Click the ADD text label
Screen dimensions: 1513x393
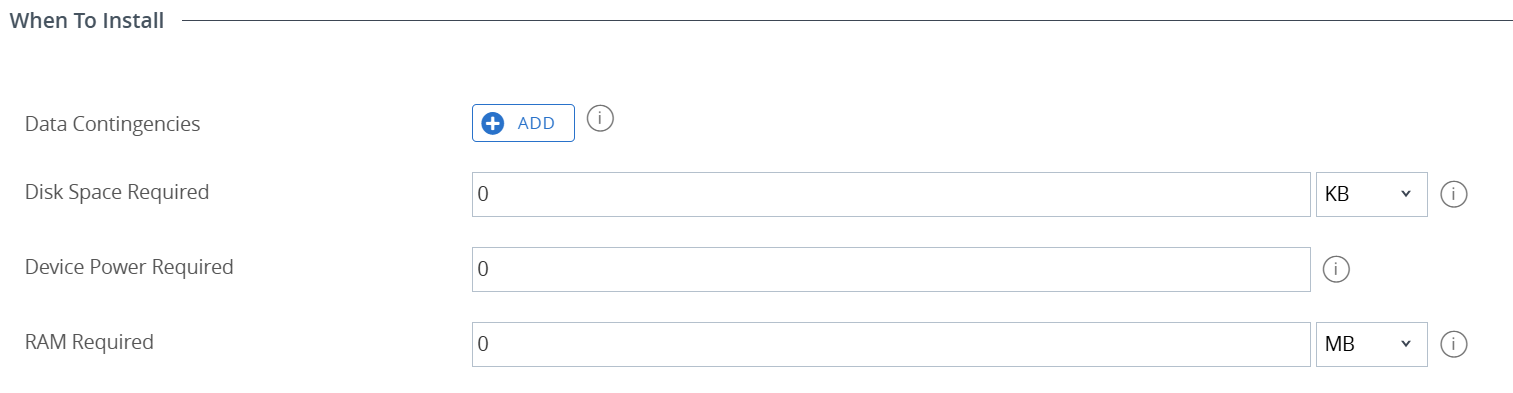(536, 124)
